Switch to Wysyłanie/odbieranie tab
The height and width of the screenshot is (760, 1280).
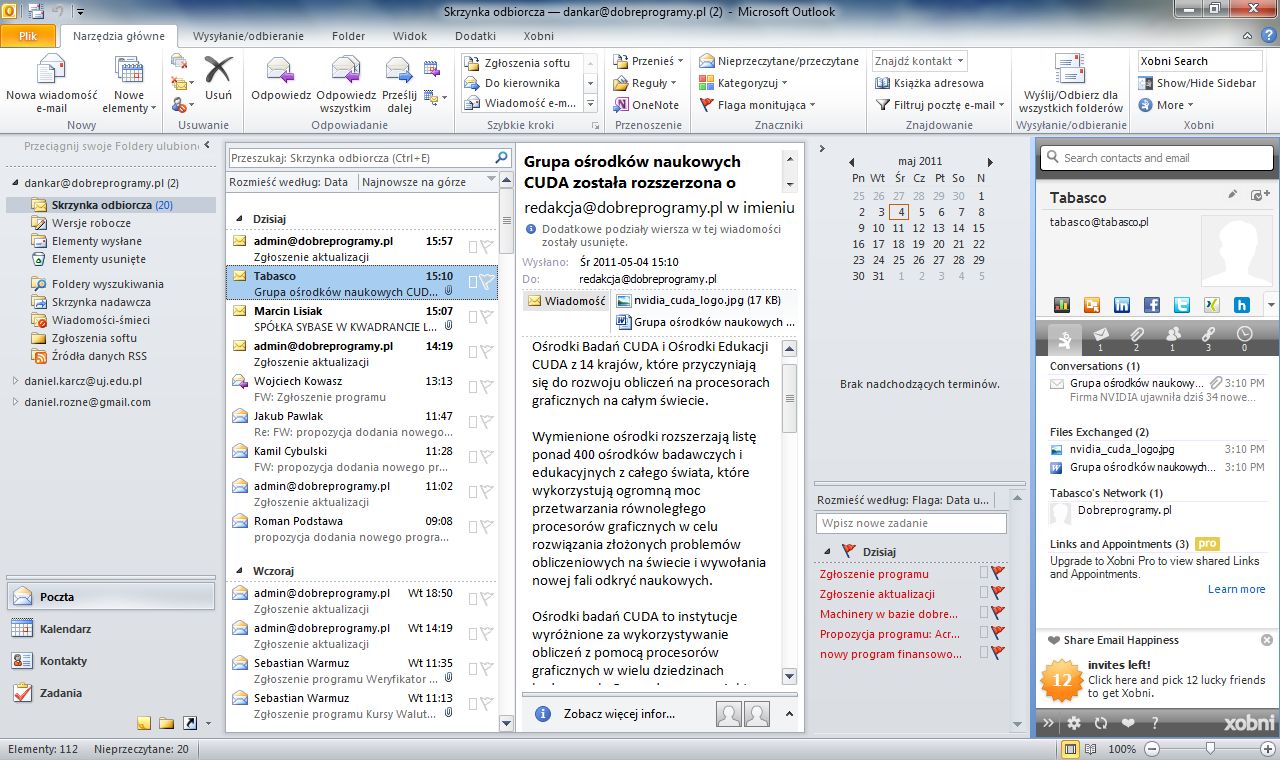pos(248,36)
